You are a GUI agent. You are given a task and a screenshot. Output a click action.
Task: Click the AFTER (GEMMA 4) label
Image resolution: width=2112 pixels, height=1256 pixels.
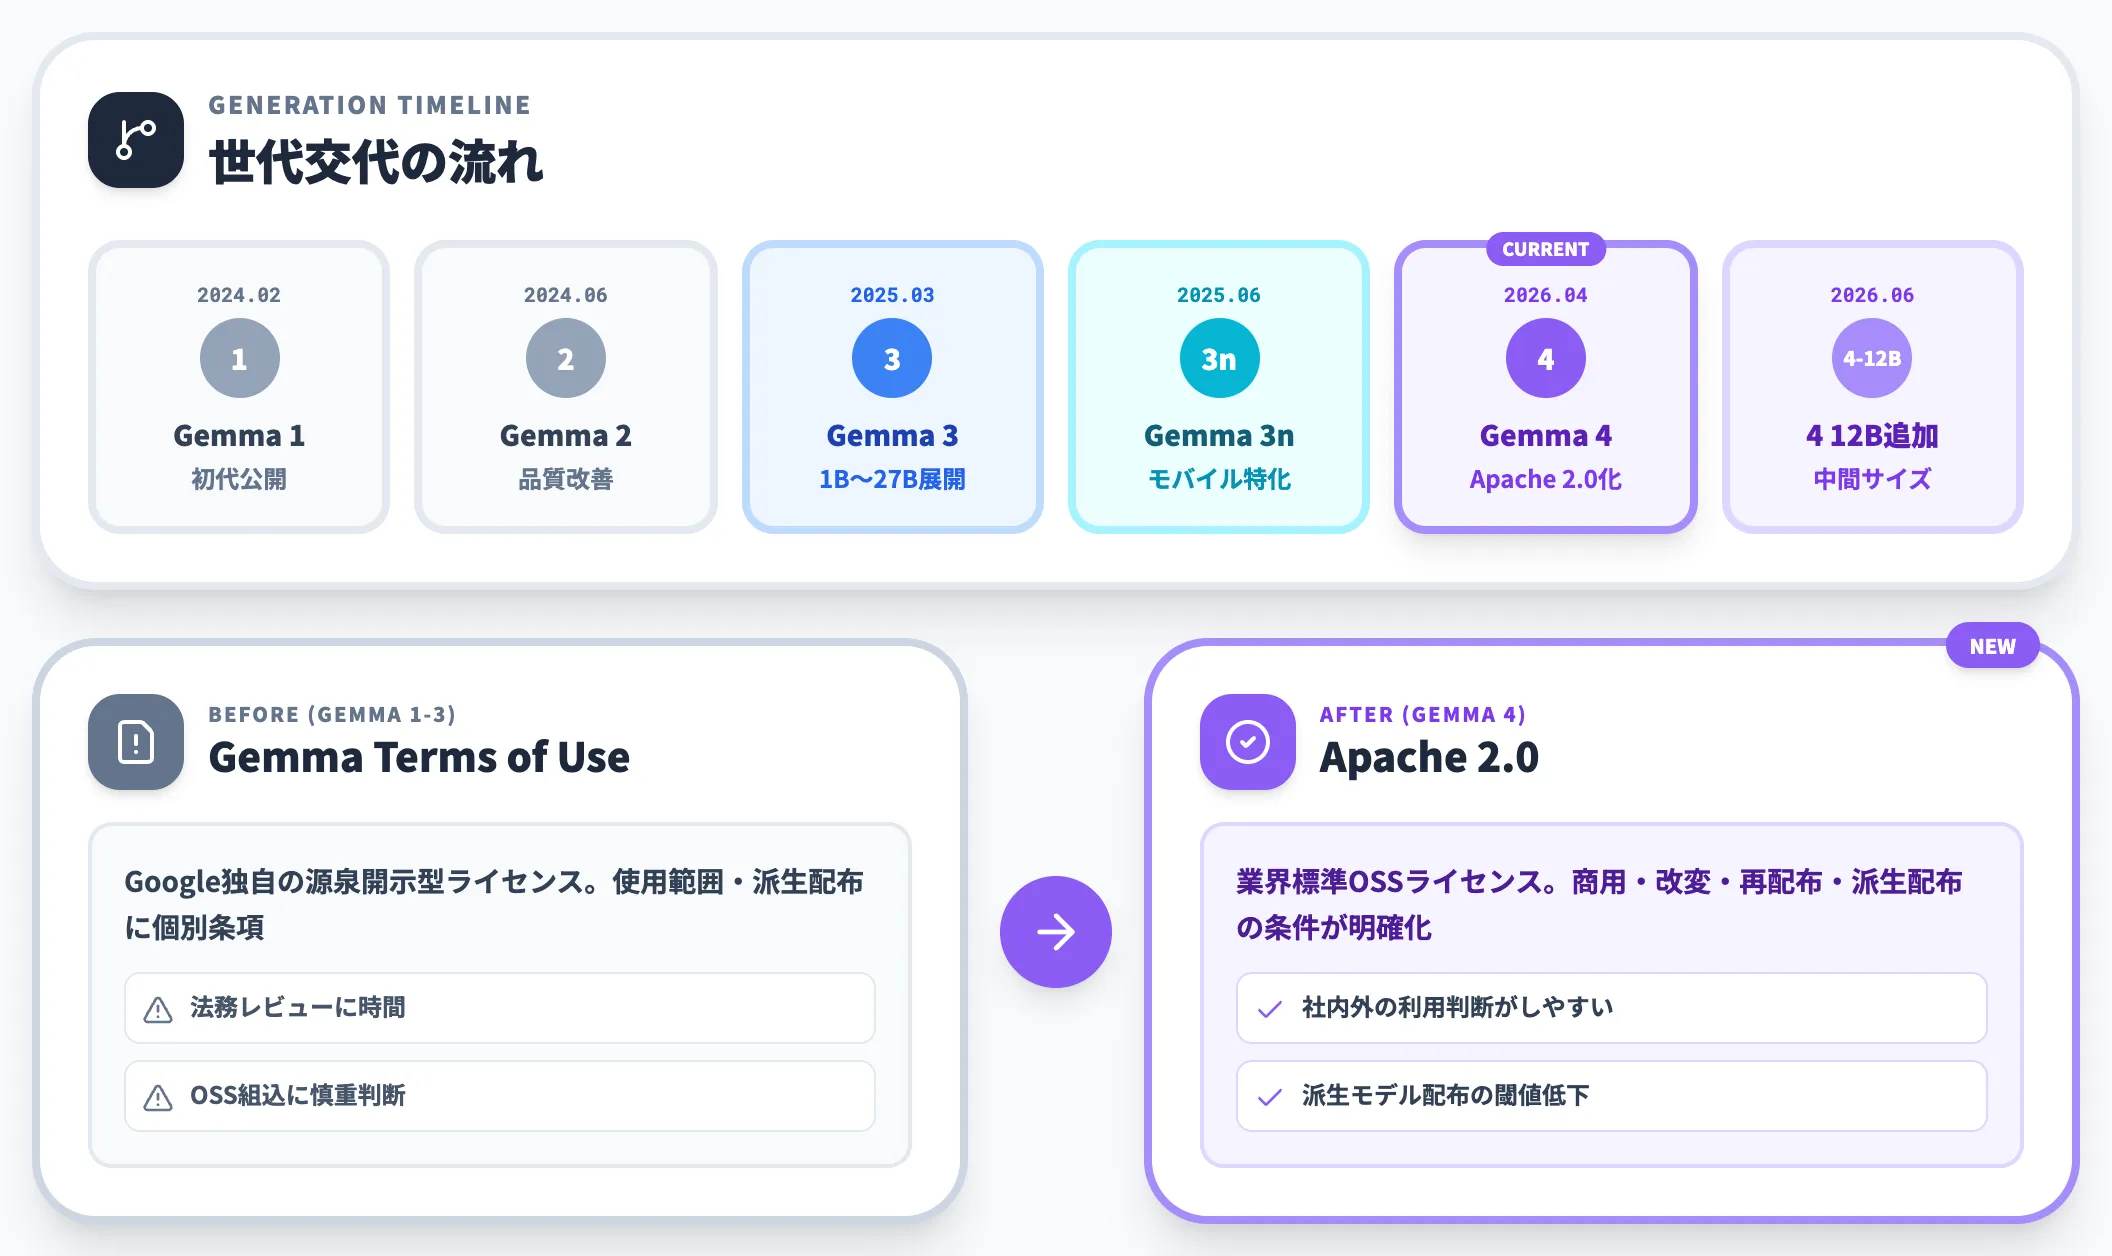pyautogui.click(x=1423, y=714)
